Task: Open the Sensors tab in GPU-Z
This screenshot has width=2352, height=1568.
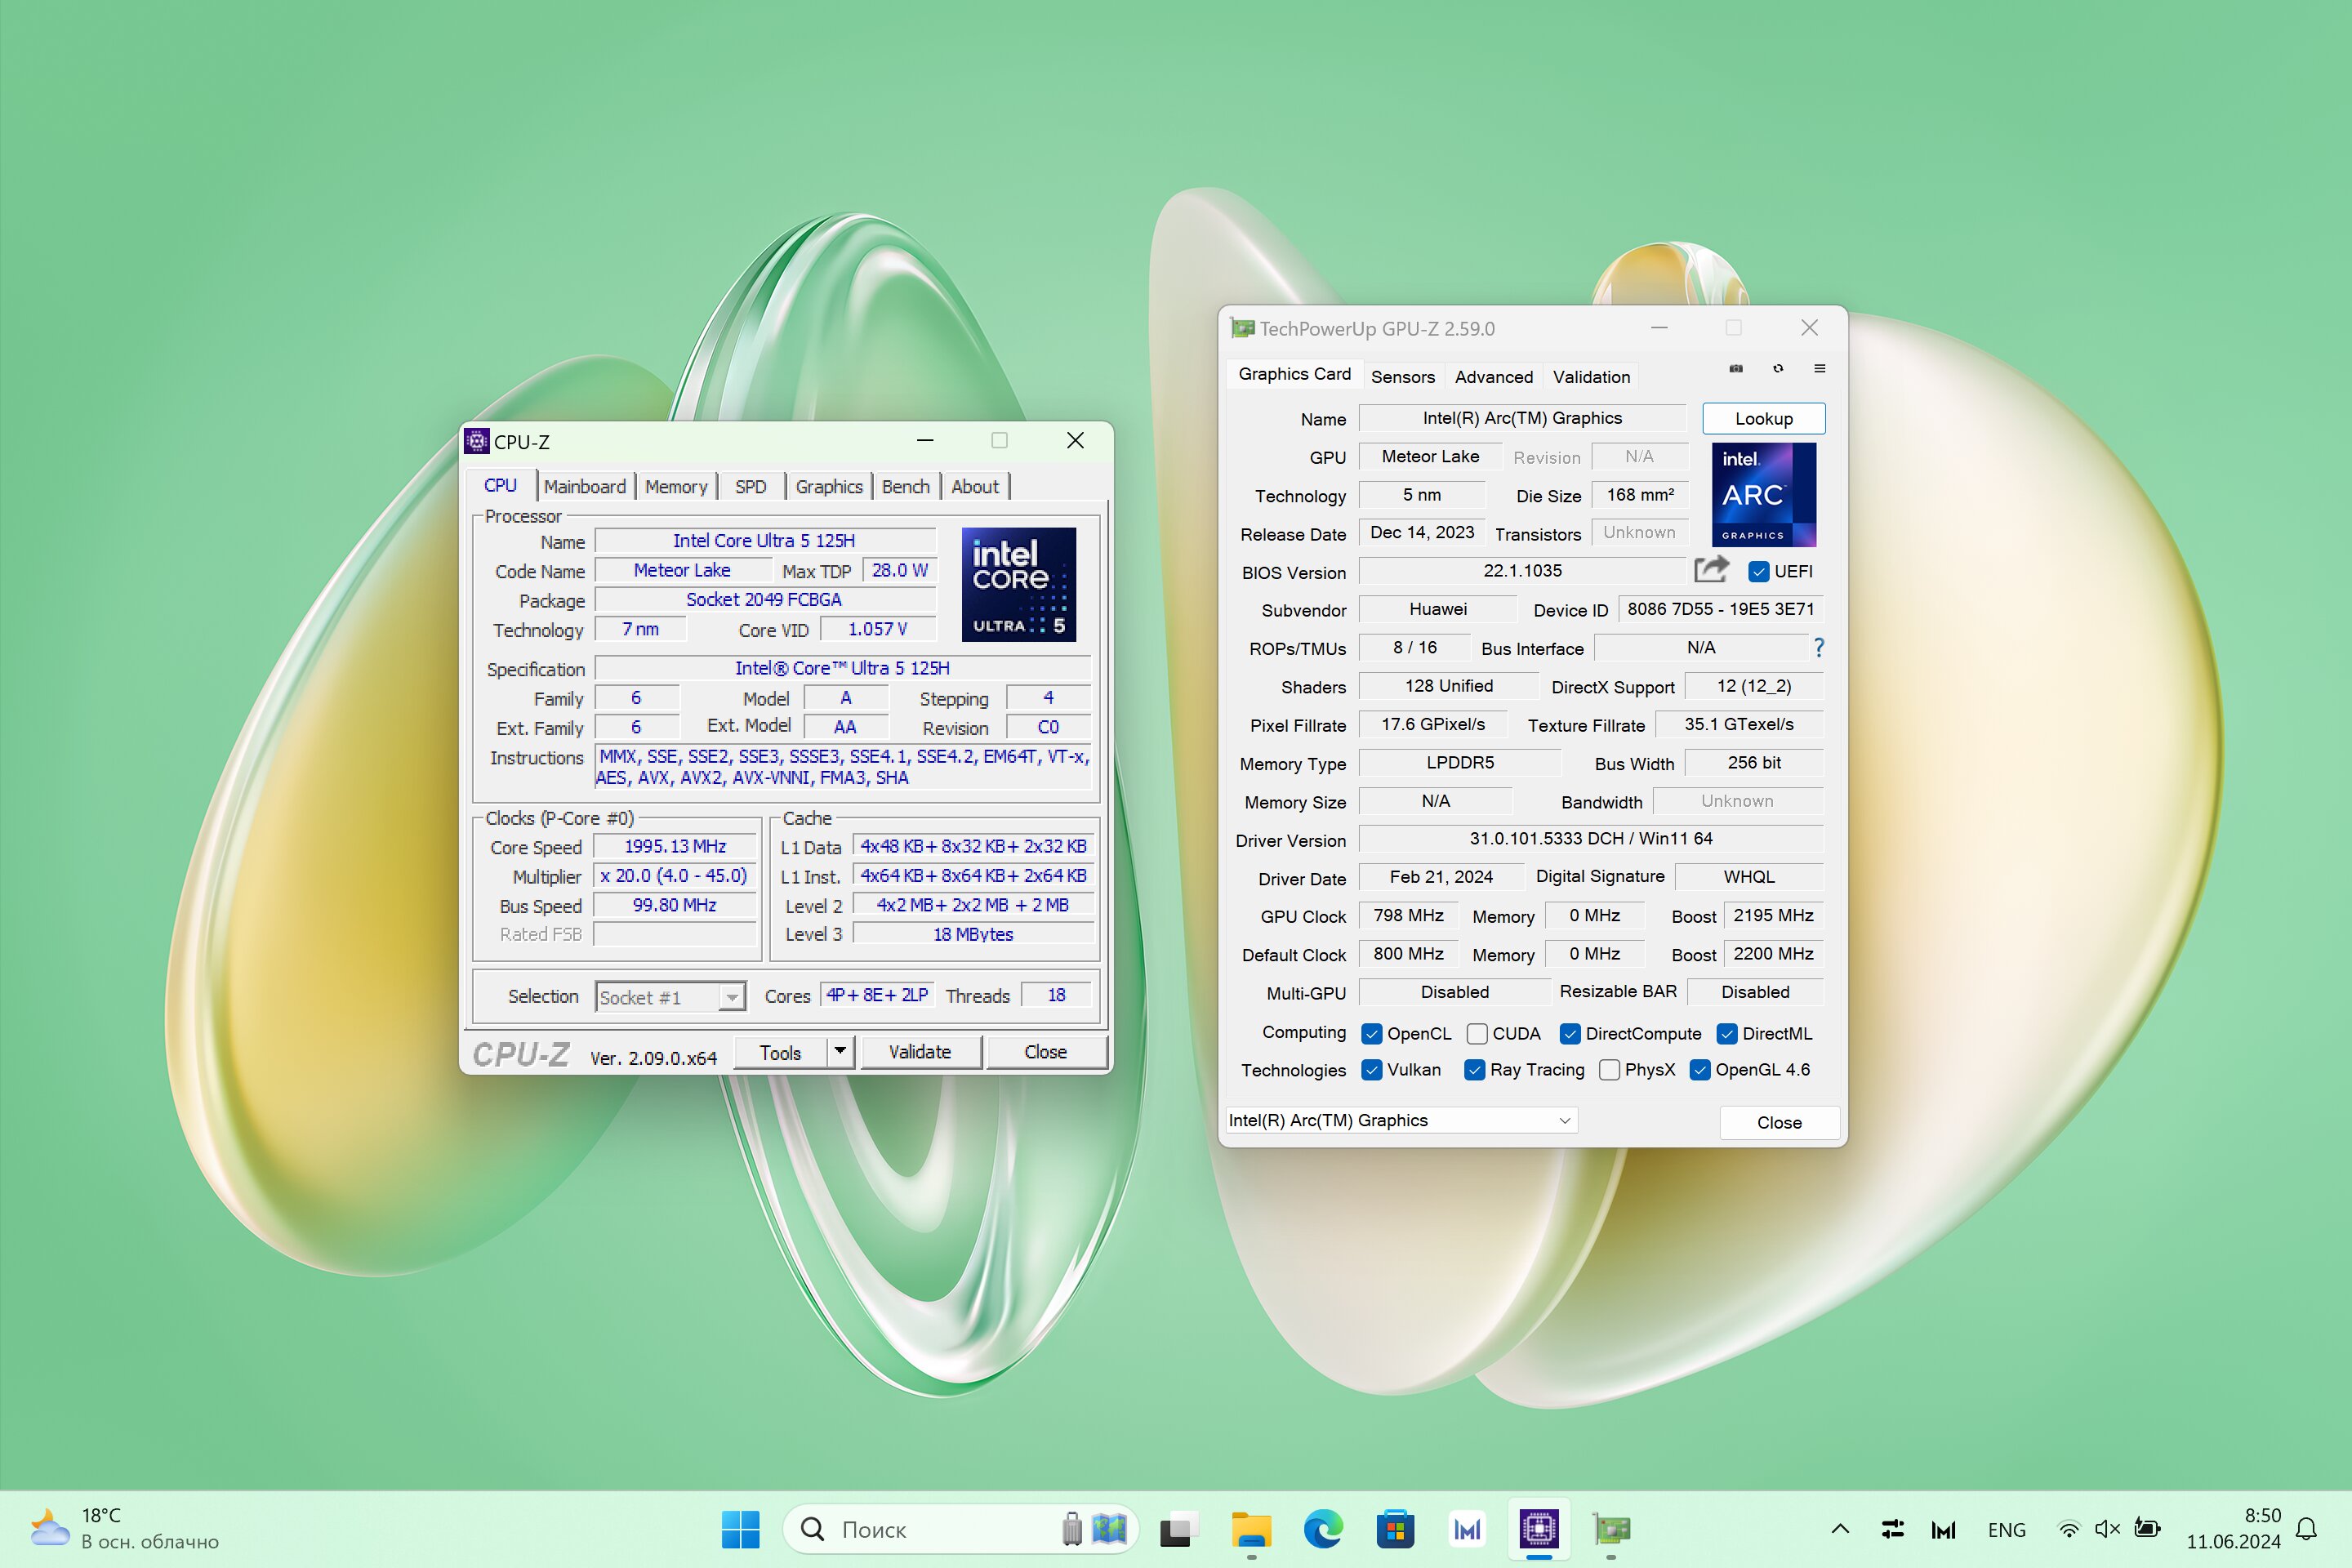Action: 1403,377
